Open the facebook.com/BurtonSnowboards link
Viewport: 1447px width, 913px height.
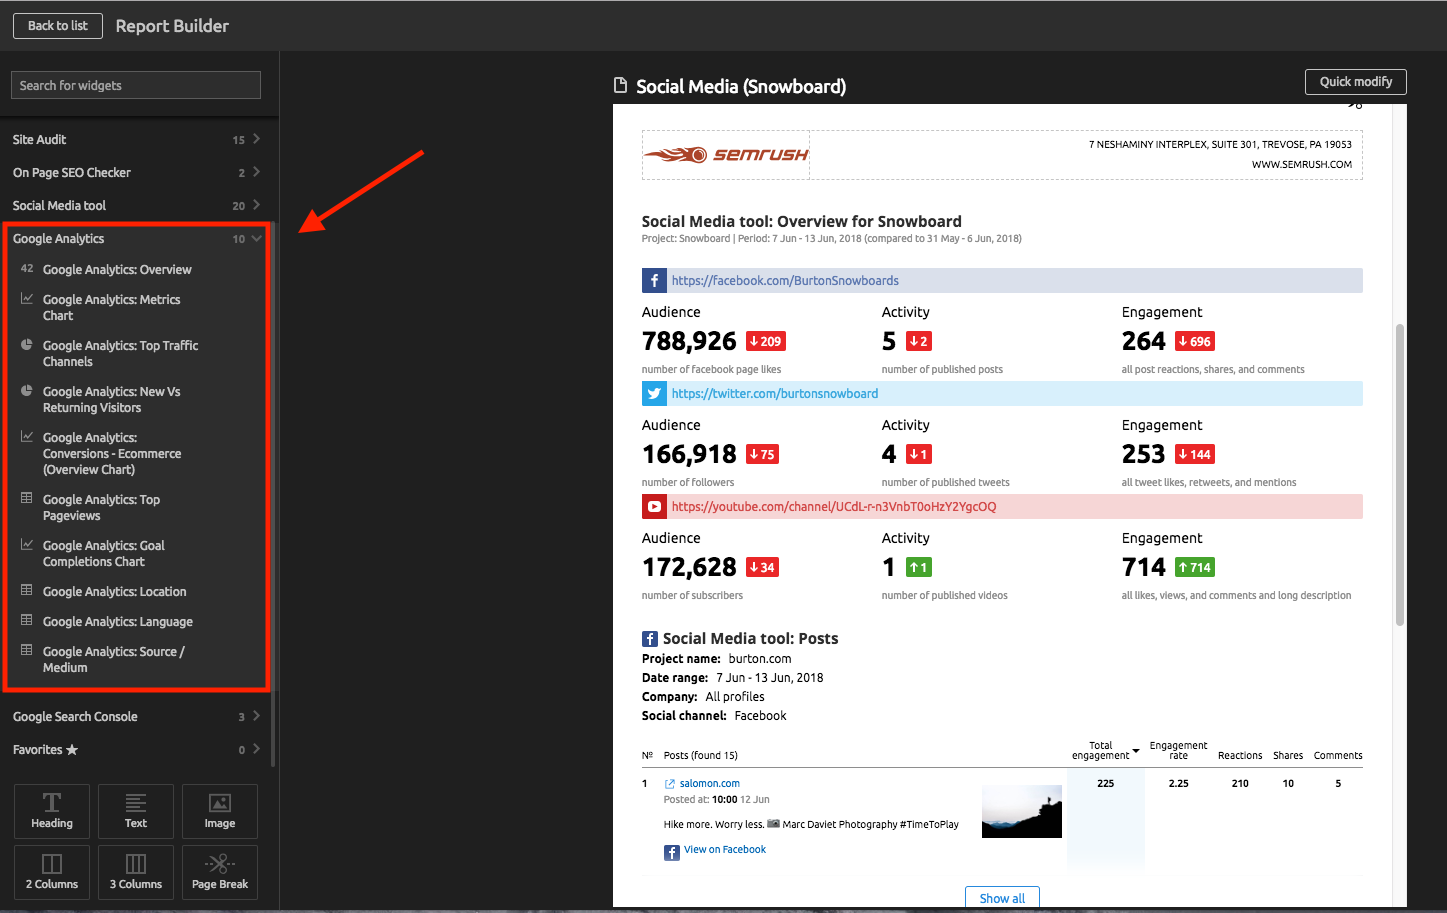(x=785, y=281)
